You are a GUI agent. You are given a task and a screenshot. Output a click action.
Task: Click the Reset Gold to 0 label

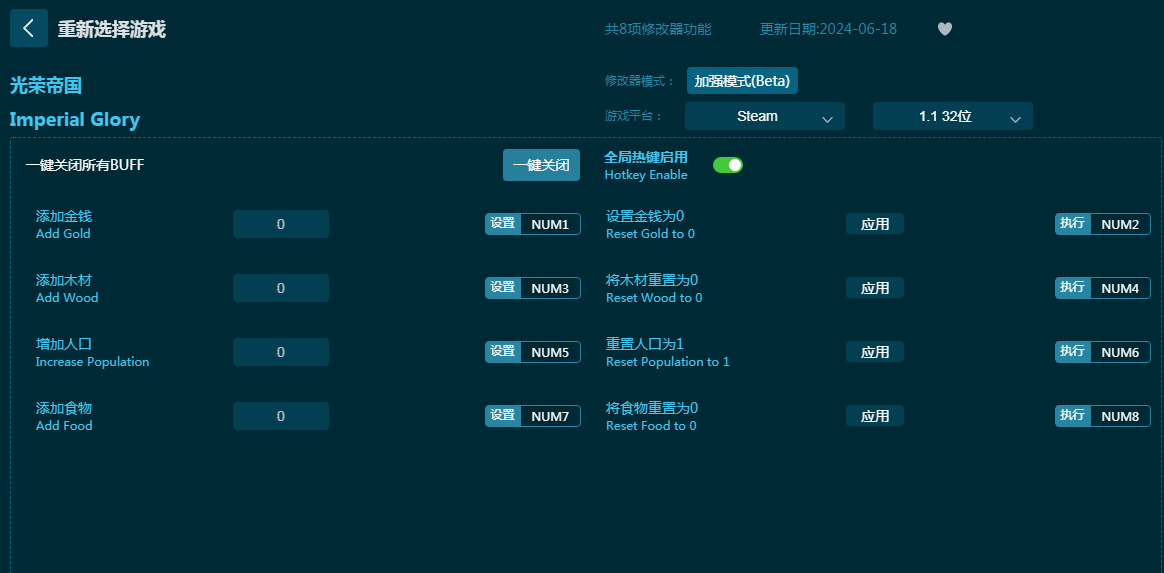click(x=650, y=234)
